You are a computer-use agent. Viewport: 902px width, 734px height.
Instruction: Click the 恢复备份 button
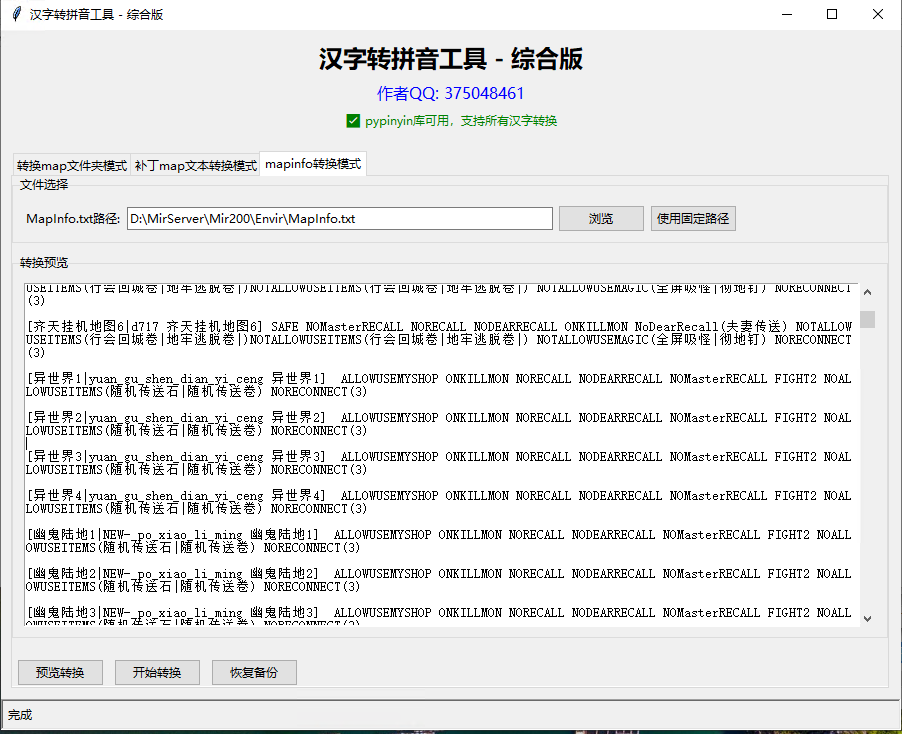[254, 672]
